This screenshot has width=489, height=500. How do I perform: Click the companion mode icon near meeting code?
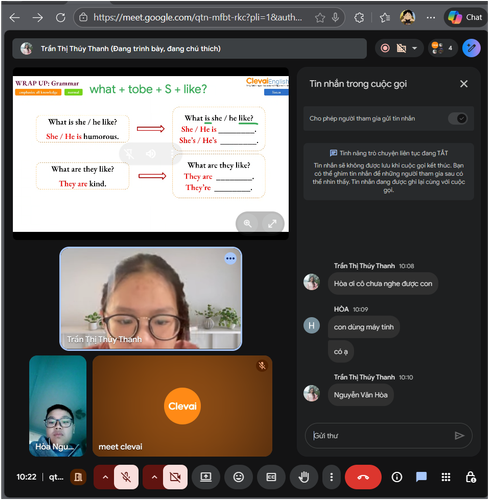click(x=78, y=477)
